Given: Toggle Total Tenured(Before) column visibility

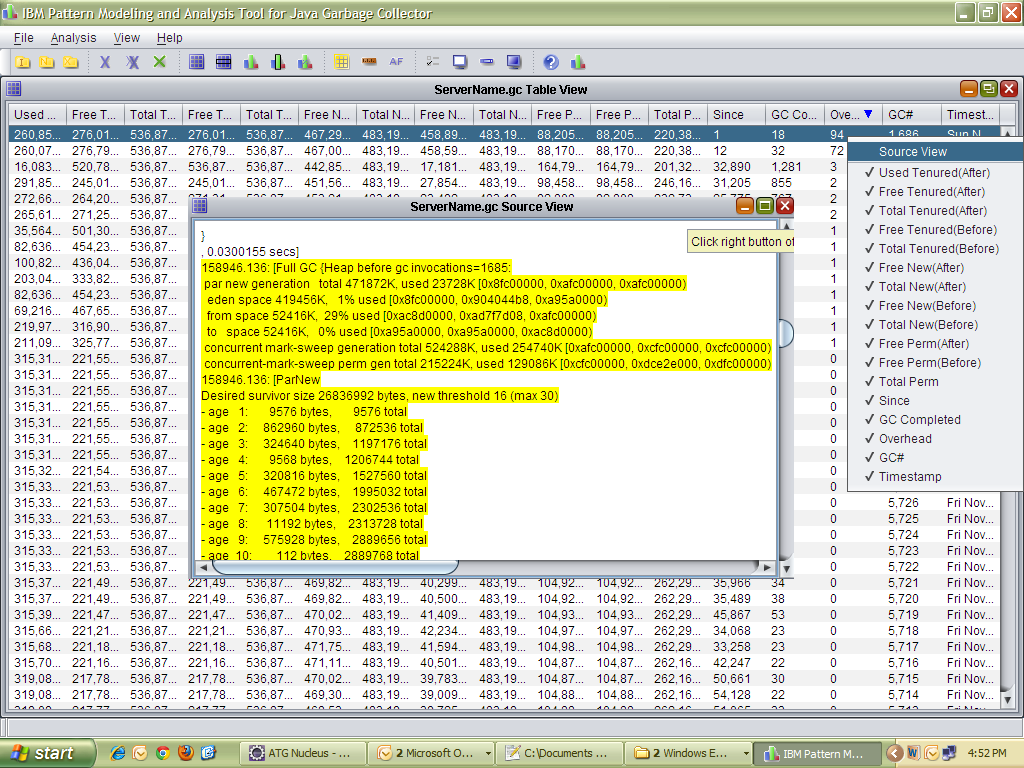Looking at the screenshot, I should 935,248.
